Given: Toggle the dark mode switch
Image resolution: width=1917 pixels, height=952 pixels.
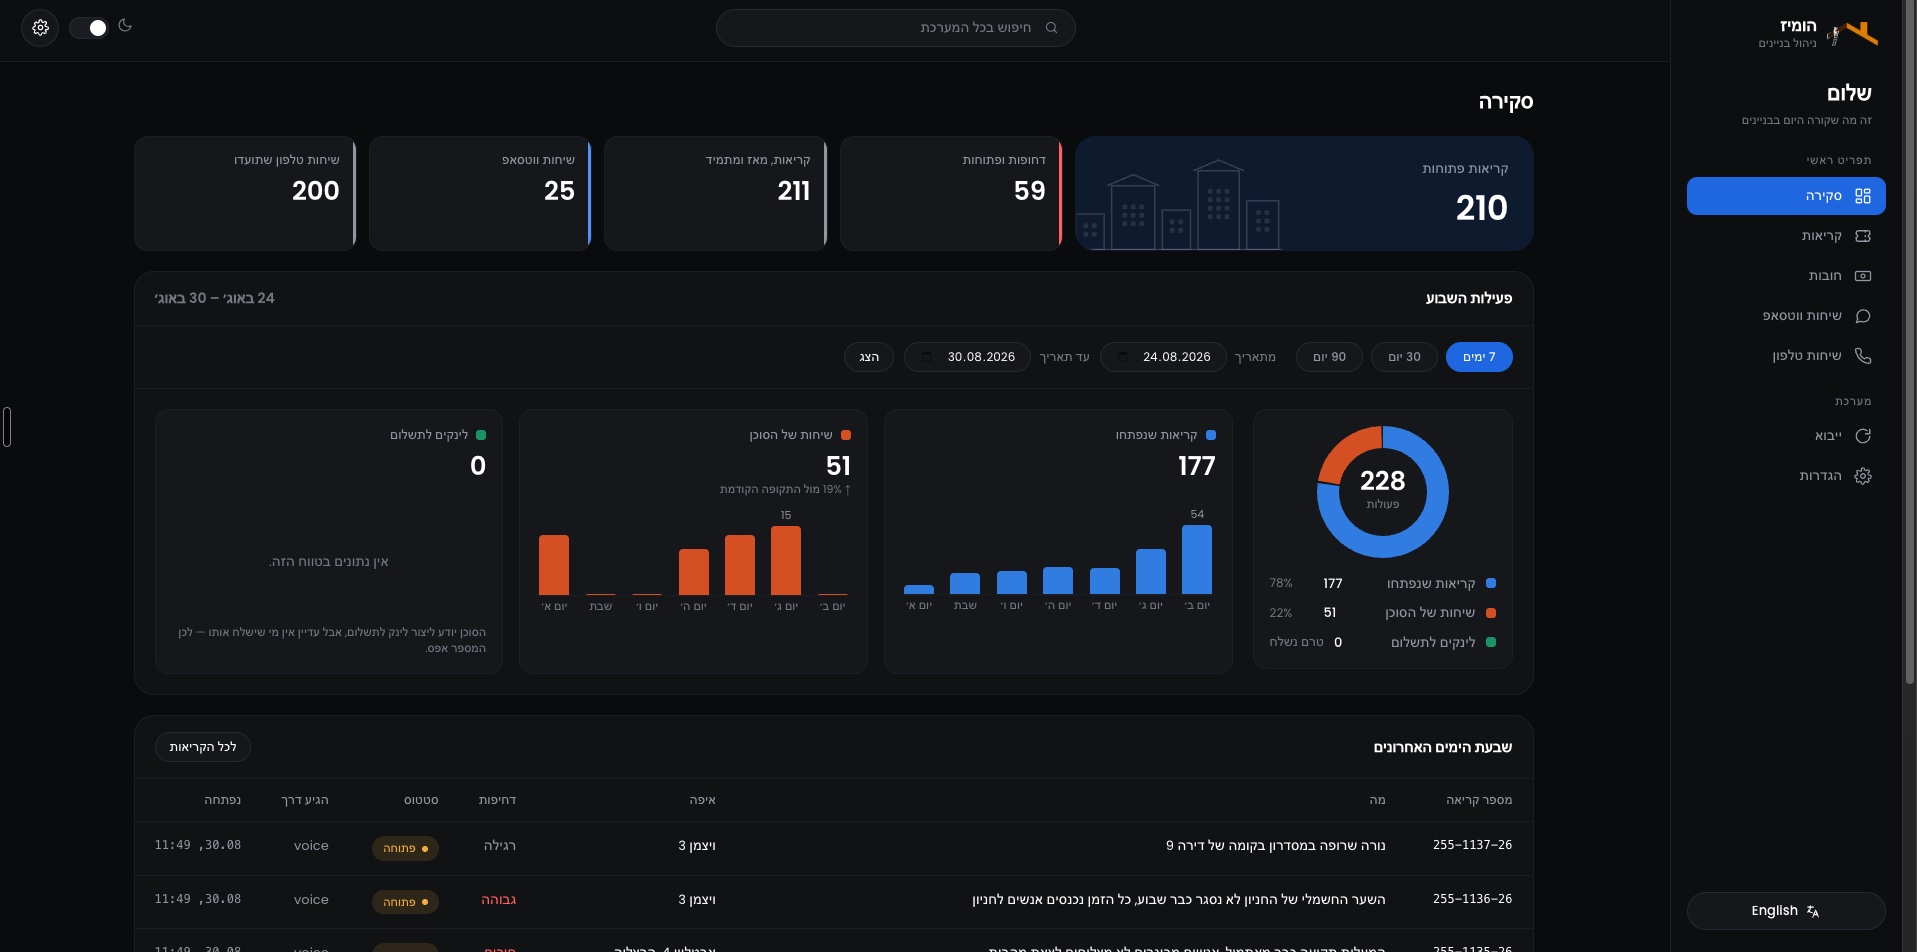Looking at the screenshot, I should point(88,28).
